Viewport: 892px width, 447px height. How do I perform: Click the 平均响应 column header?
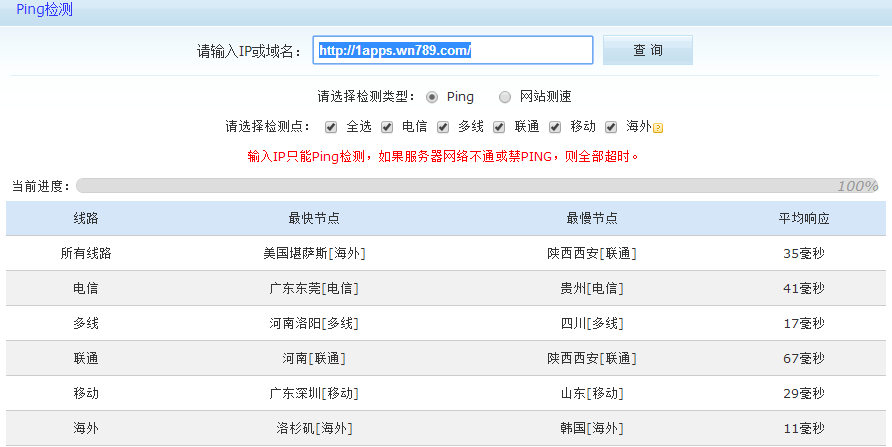click(804, 219)
